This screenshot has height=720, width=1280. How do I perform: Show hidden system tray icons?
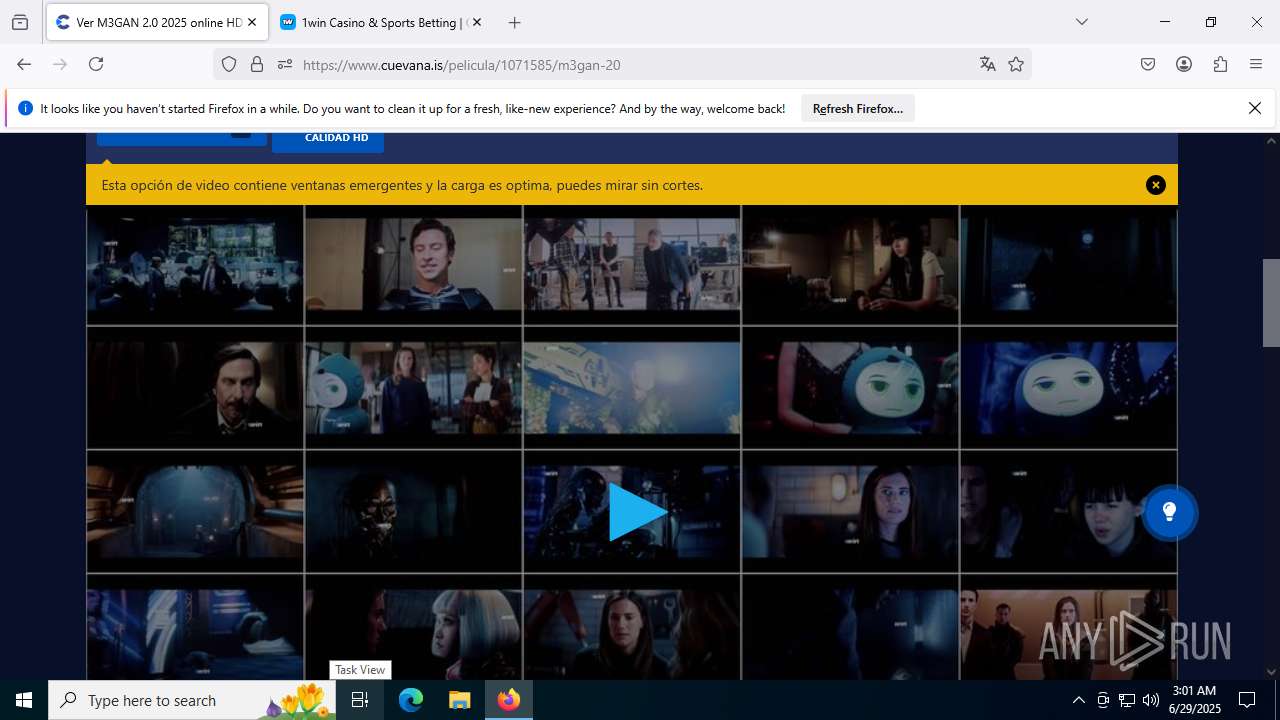(1078, 700)
